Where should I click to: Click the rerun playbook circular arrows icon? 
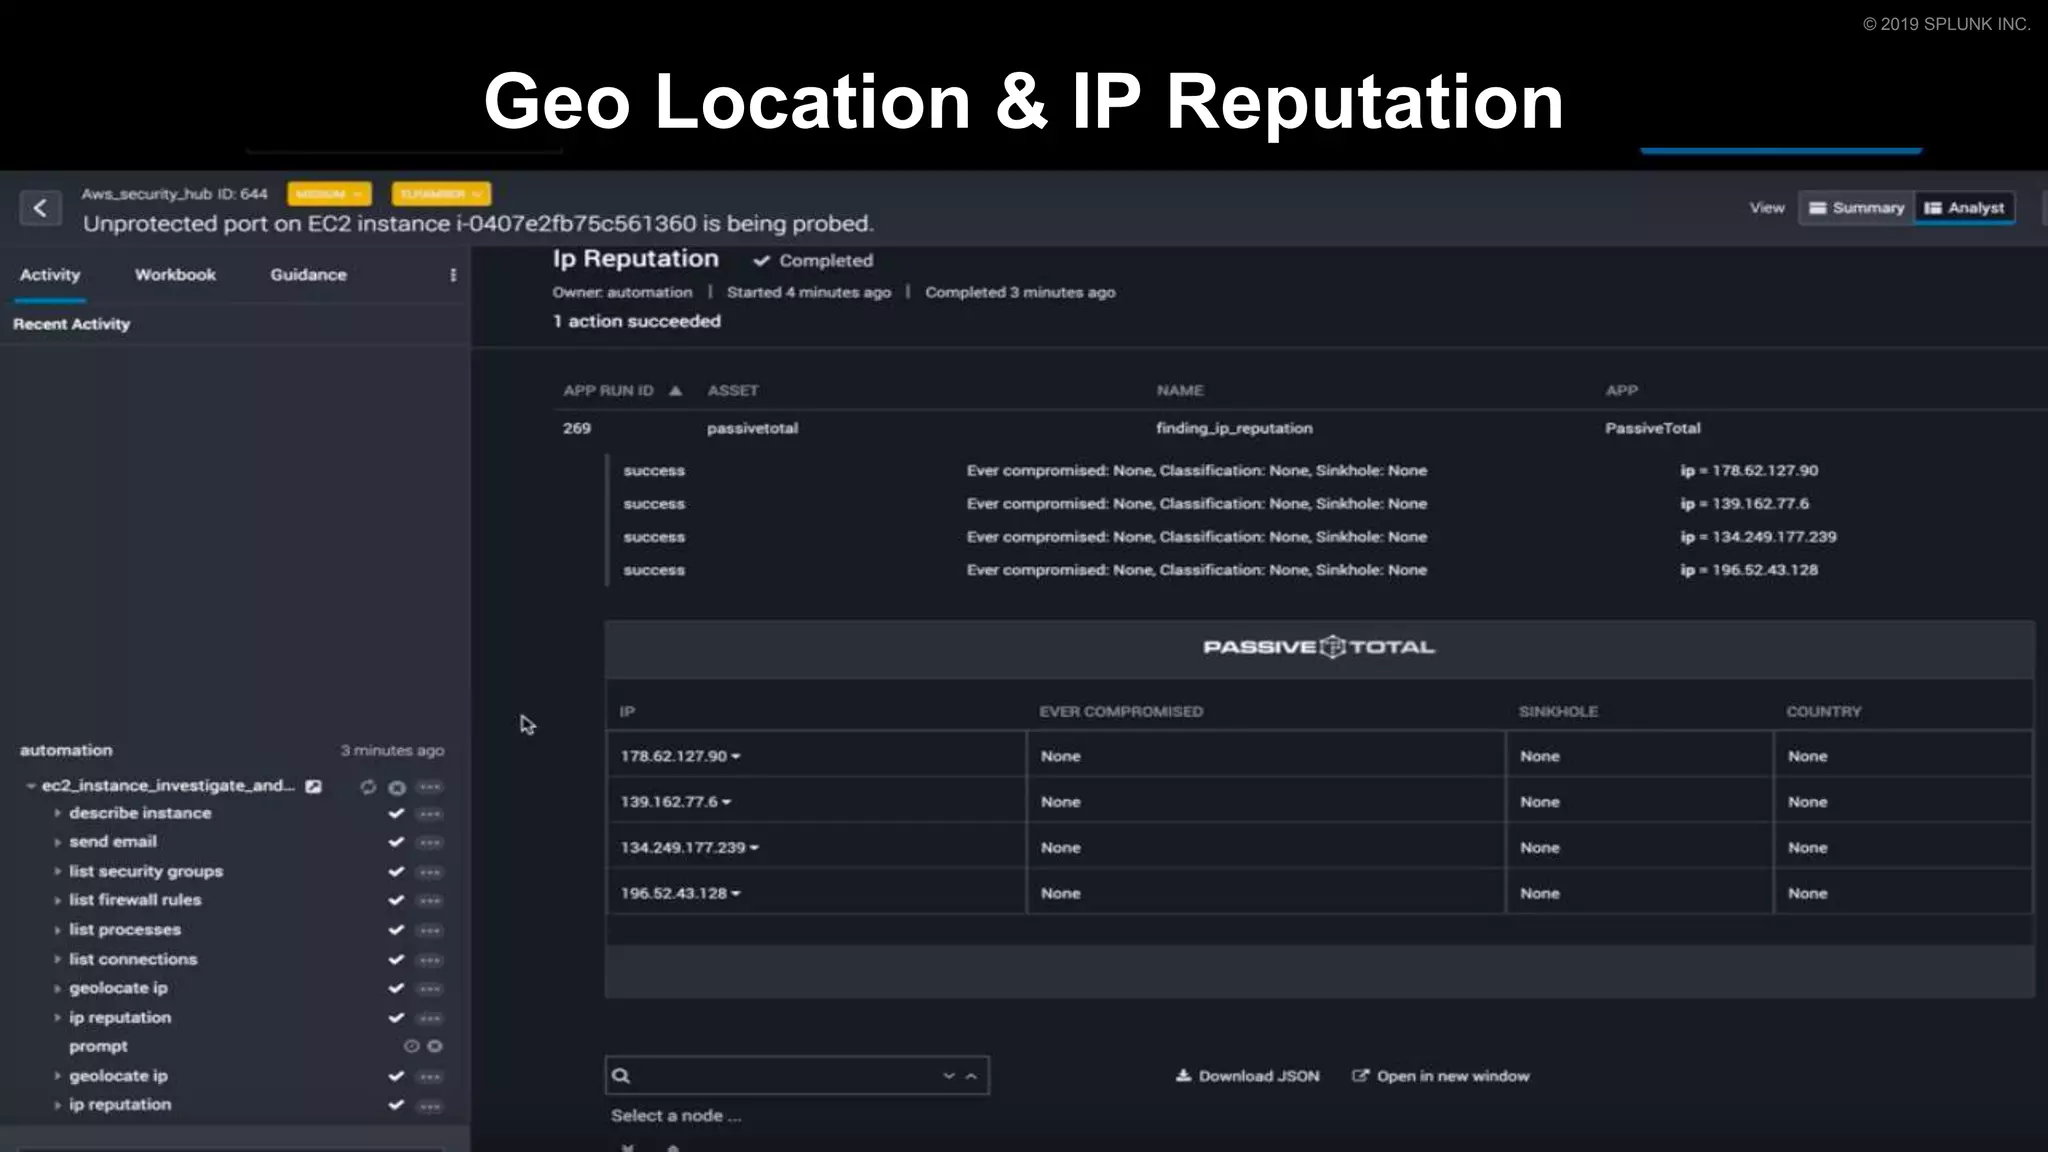pos(368,787)
